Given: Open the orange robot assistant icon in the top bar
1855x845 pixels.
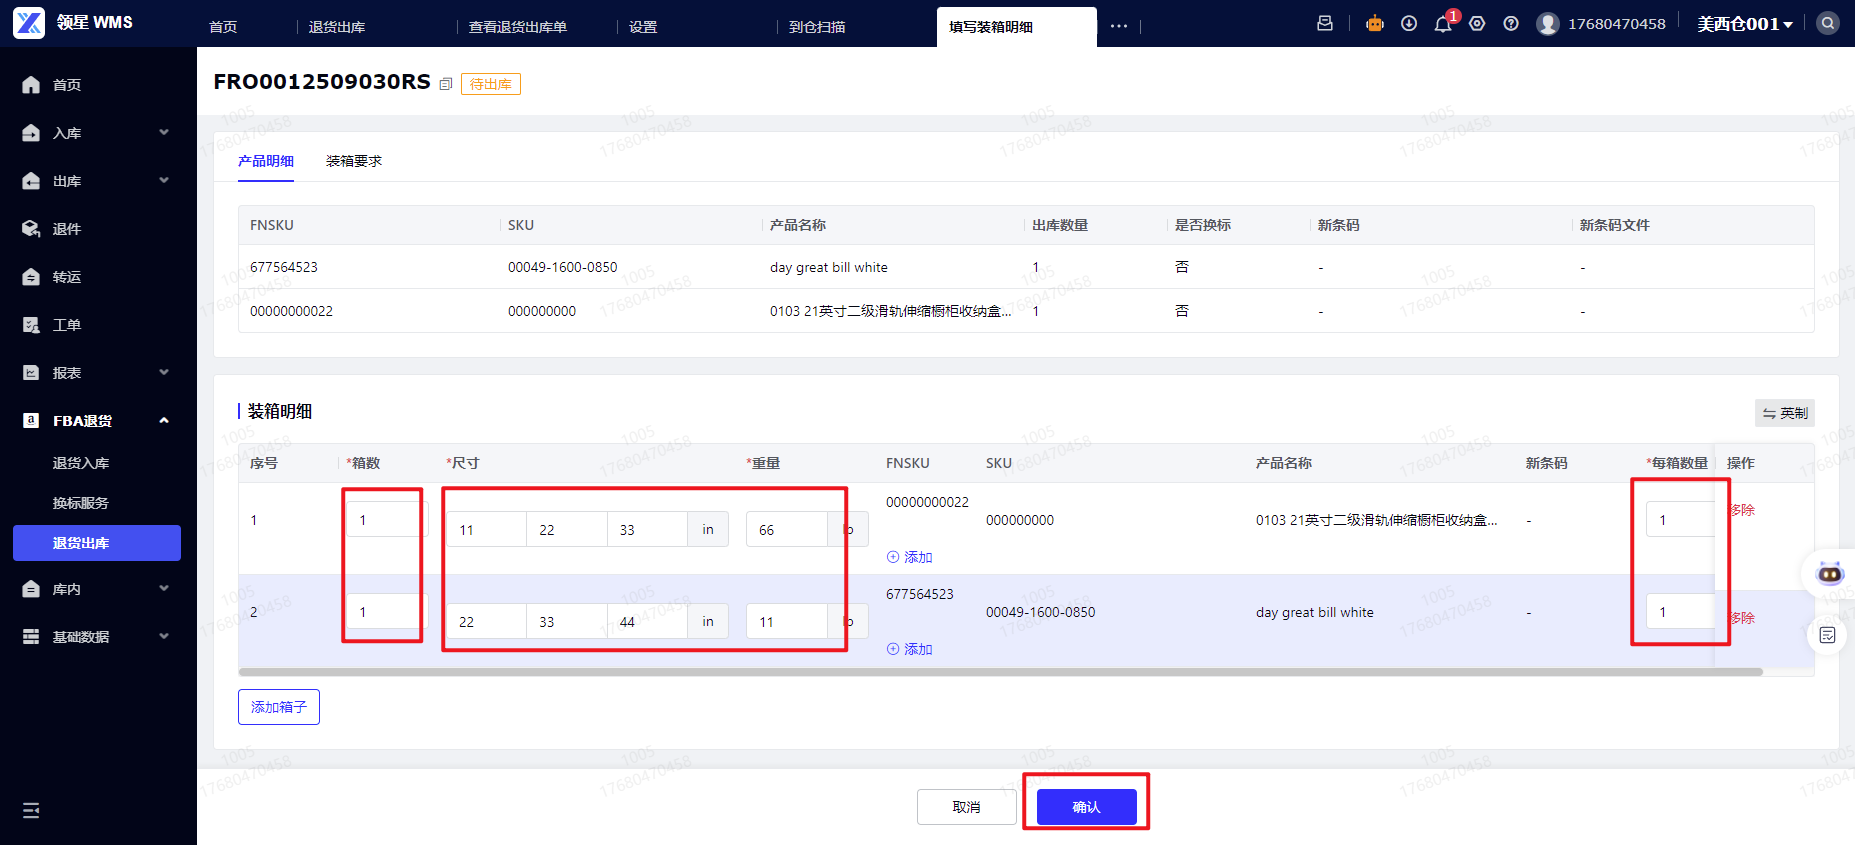Looking at the screenshot, I should pyautogui.click(x=1375, y=23).
